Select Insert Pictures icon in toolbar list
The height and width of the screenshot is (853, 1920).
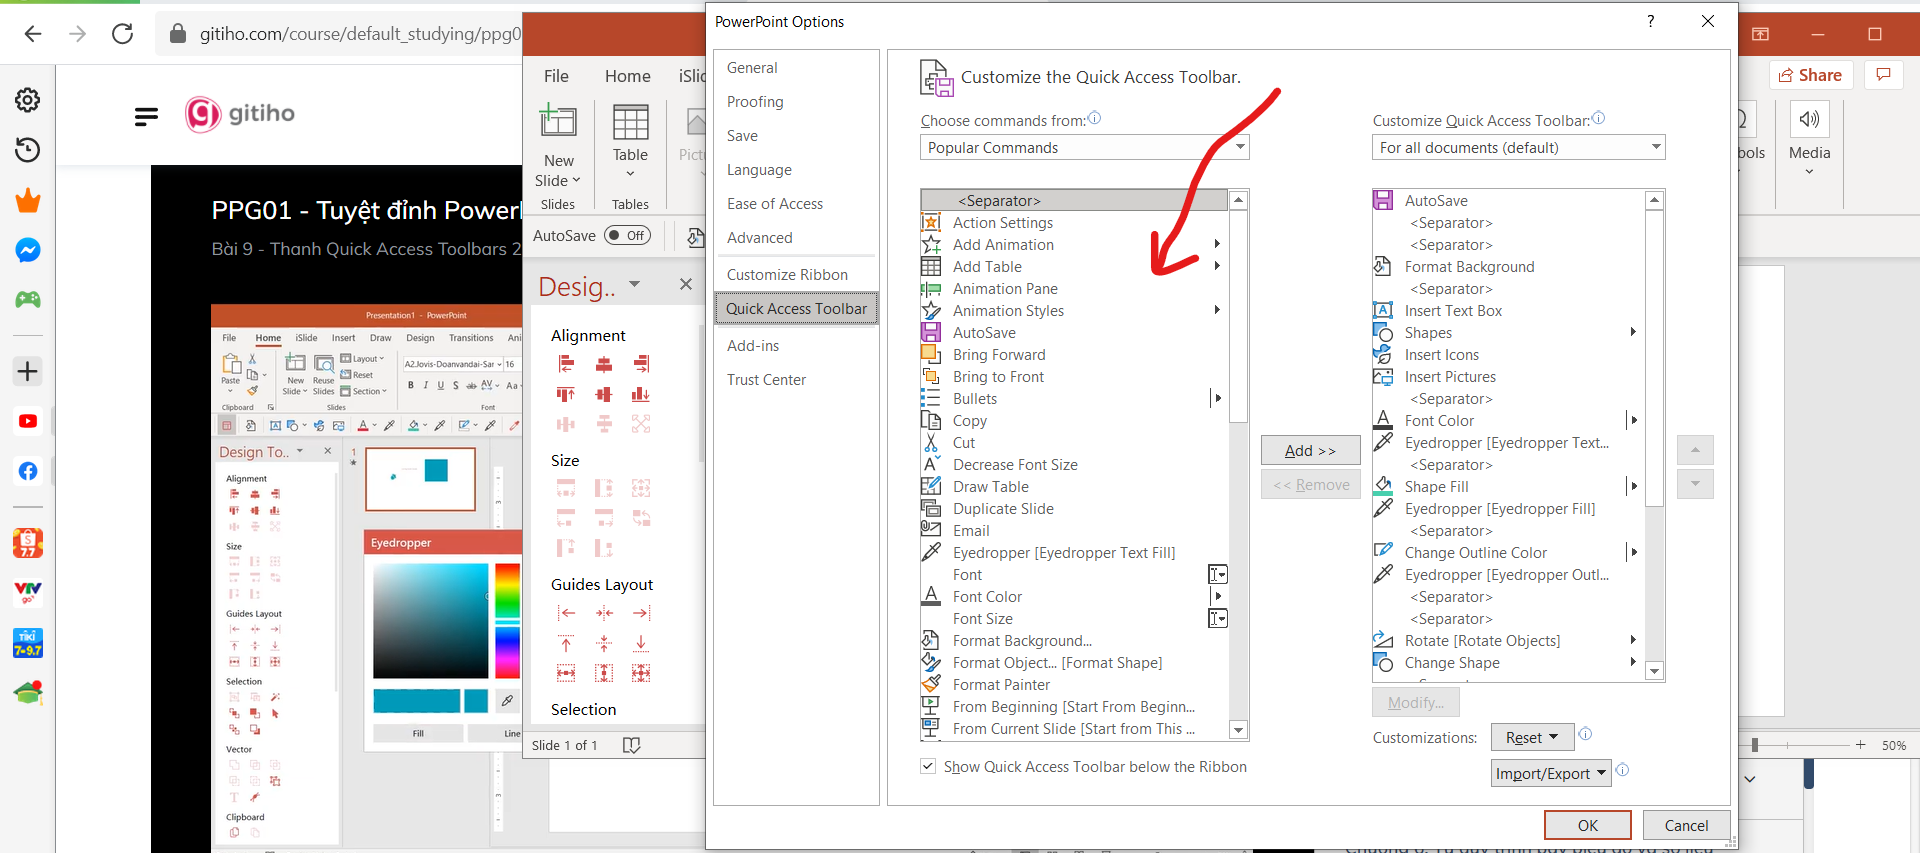(x=1383, y=376)
